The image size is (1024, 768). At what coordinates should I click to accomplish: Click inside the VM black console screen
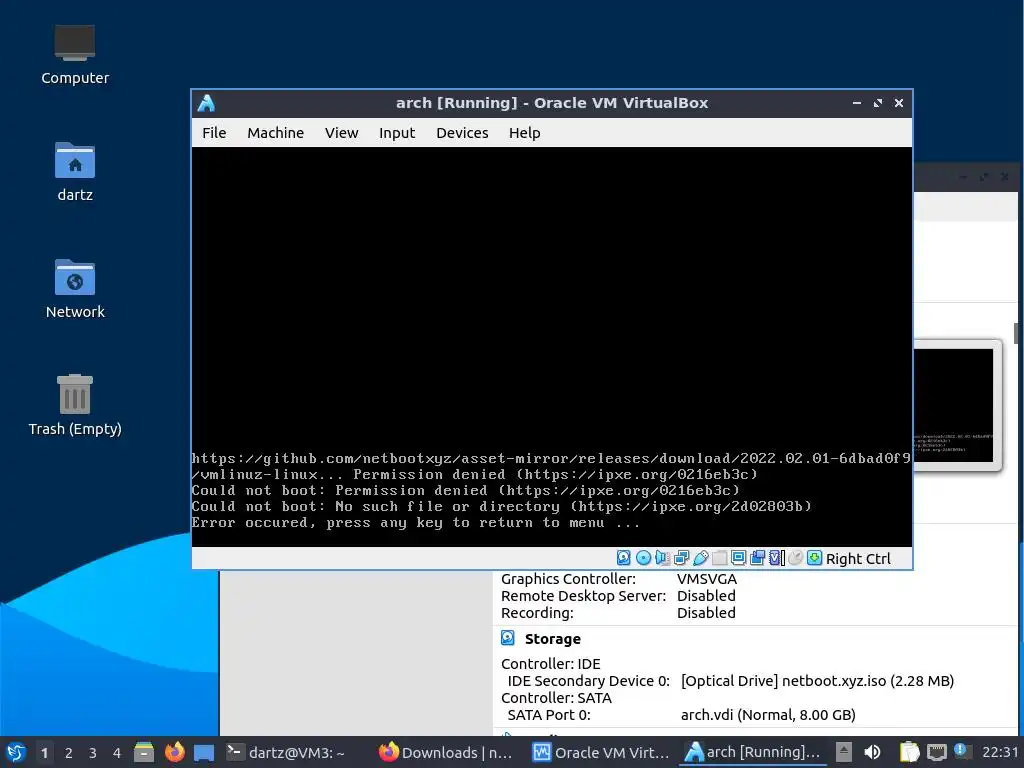pyautogui.click(x=552, y=346)
